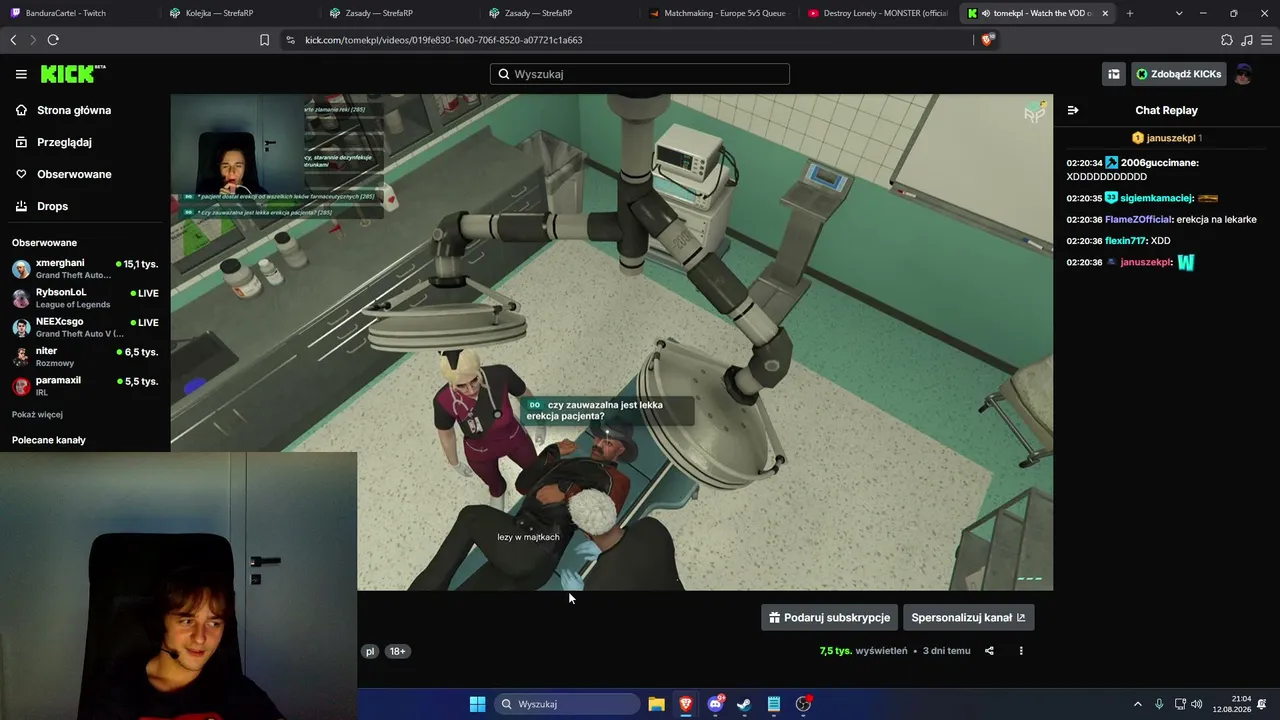Click 2006guccimane username in chat

(1159, 163)
